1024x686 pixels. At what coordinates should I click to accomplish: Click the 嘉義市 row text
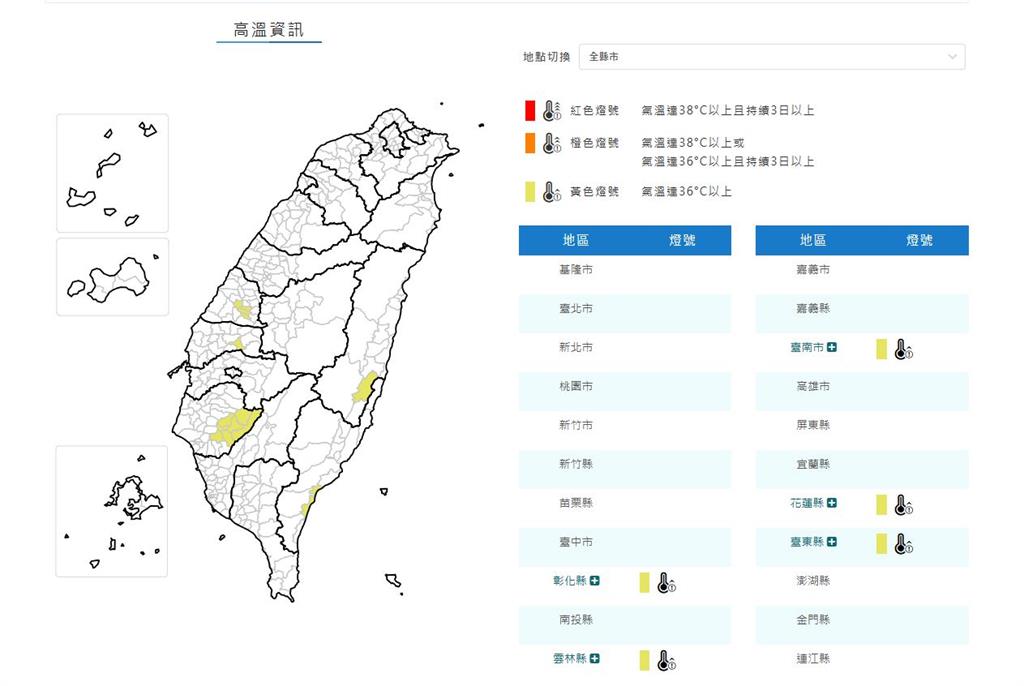click(x=813, y=270)
